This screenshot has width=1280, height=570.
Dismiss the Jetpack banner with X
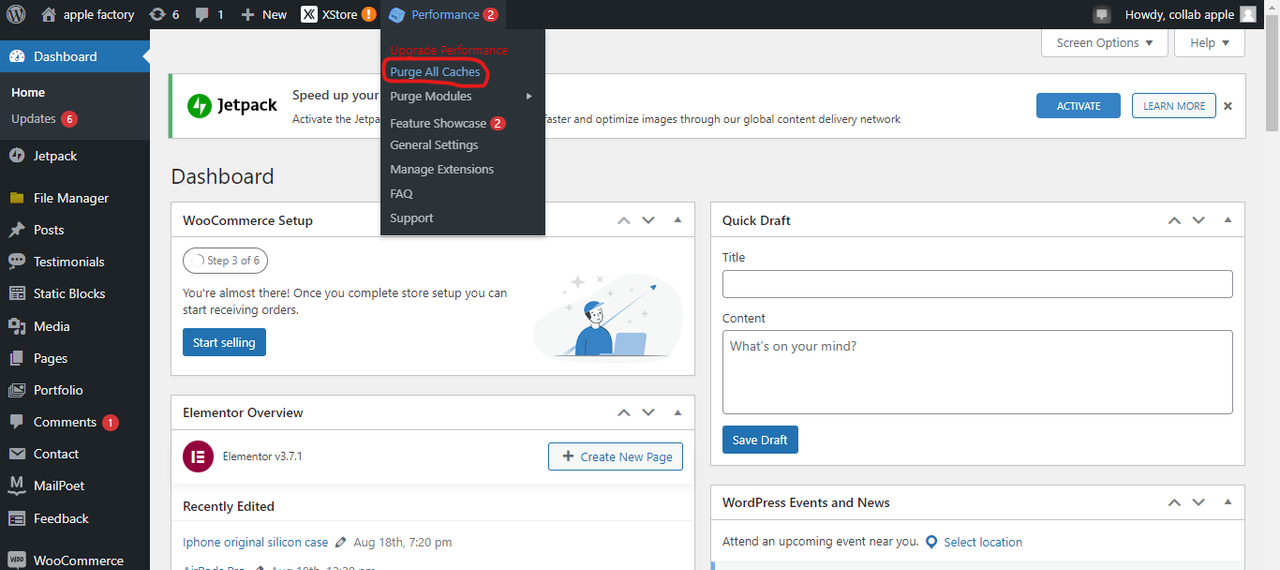(1228, 105)
